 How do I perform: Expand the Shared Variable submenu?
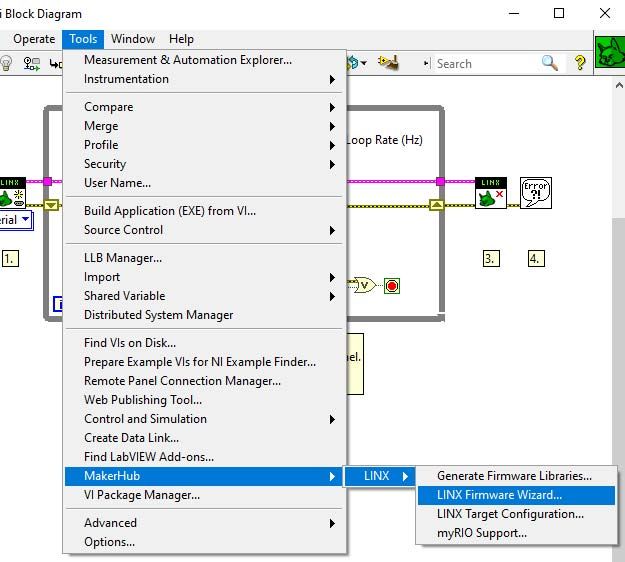[204, 296]
